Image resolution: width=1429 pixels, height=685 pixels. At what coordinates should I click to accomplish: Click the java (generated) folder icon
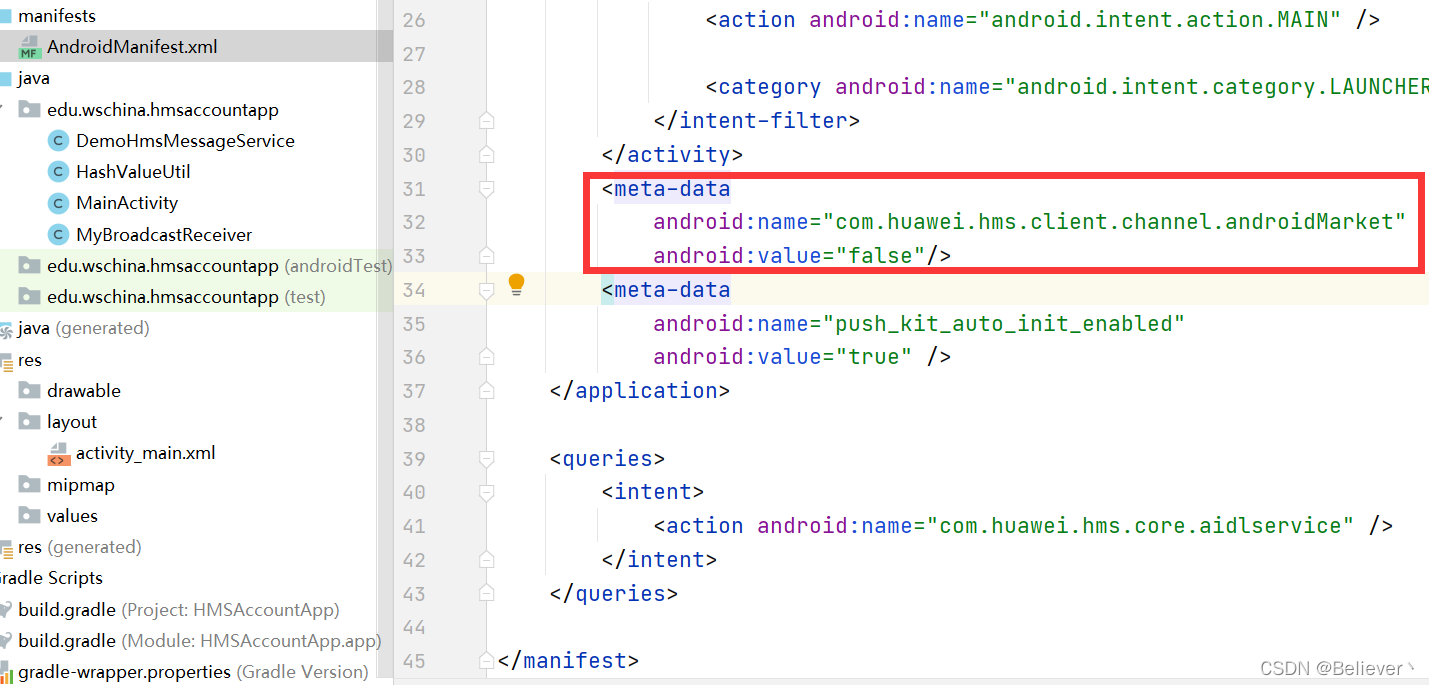tap(5, 328)
